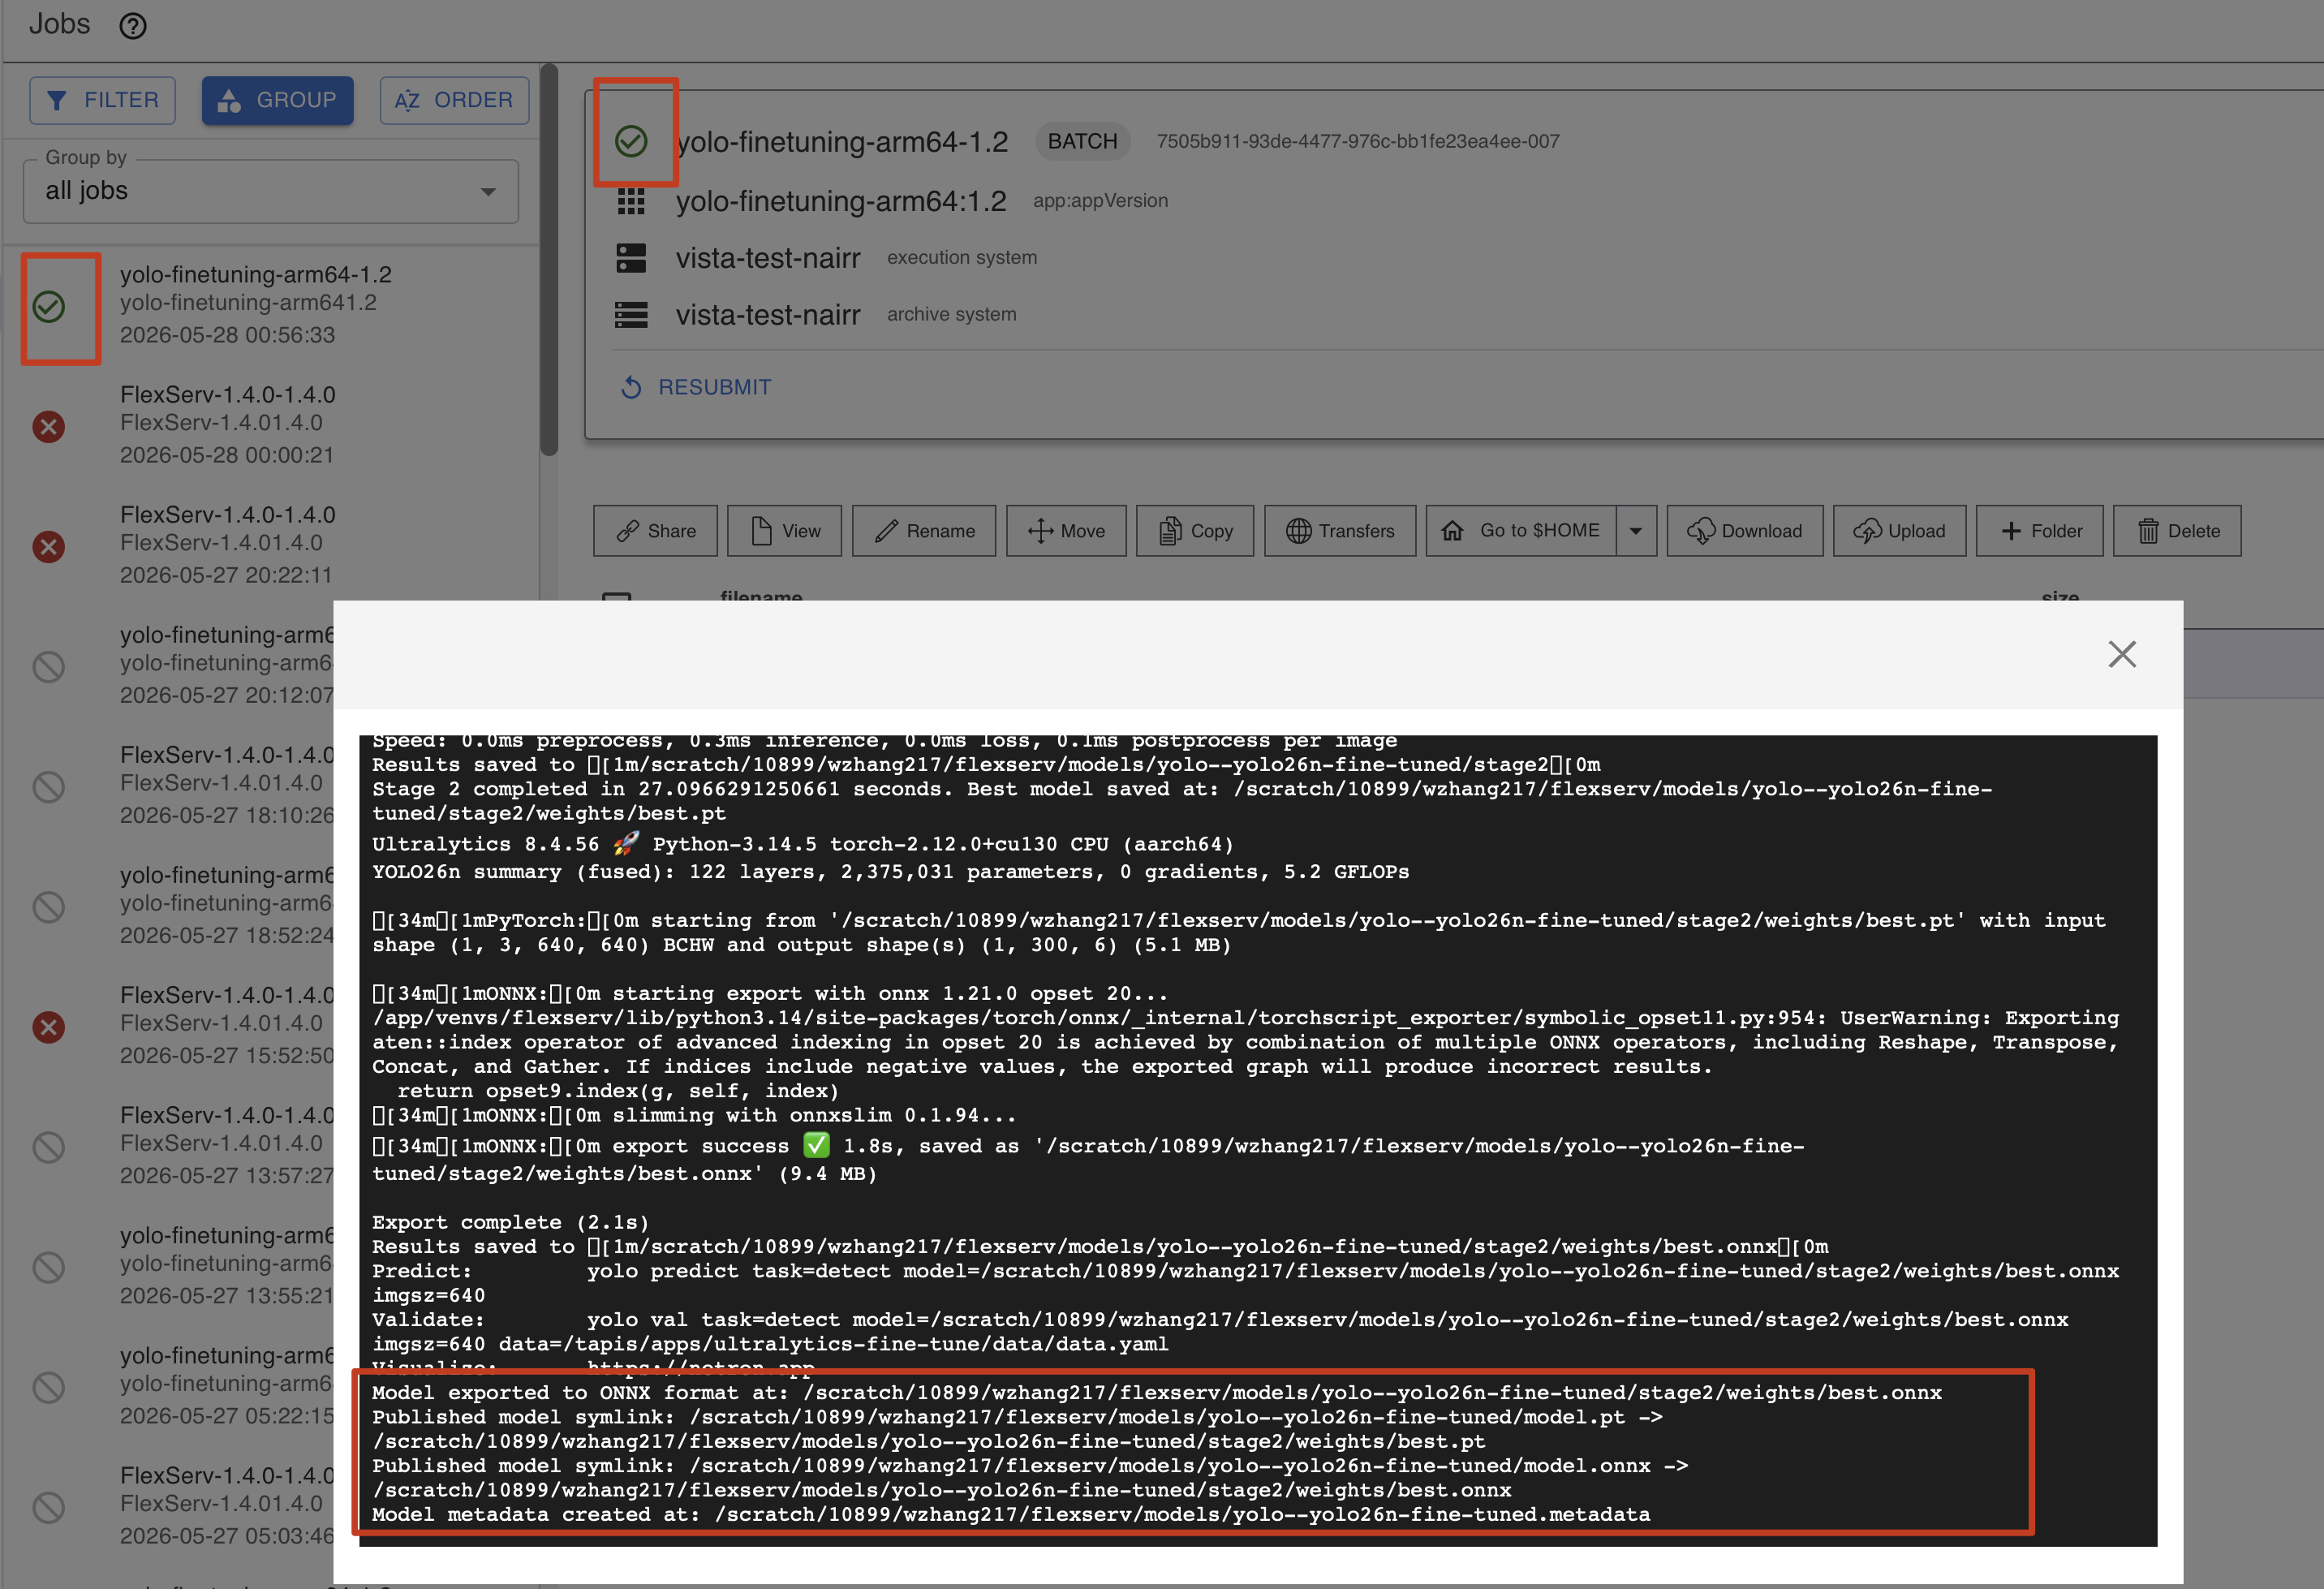Click the GROUP button

tap(277, 100)
